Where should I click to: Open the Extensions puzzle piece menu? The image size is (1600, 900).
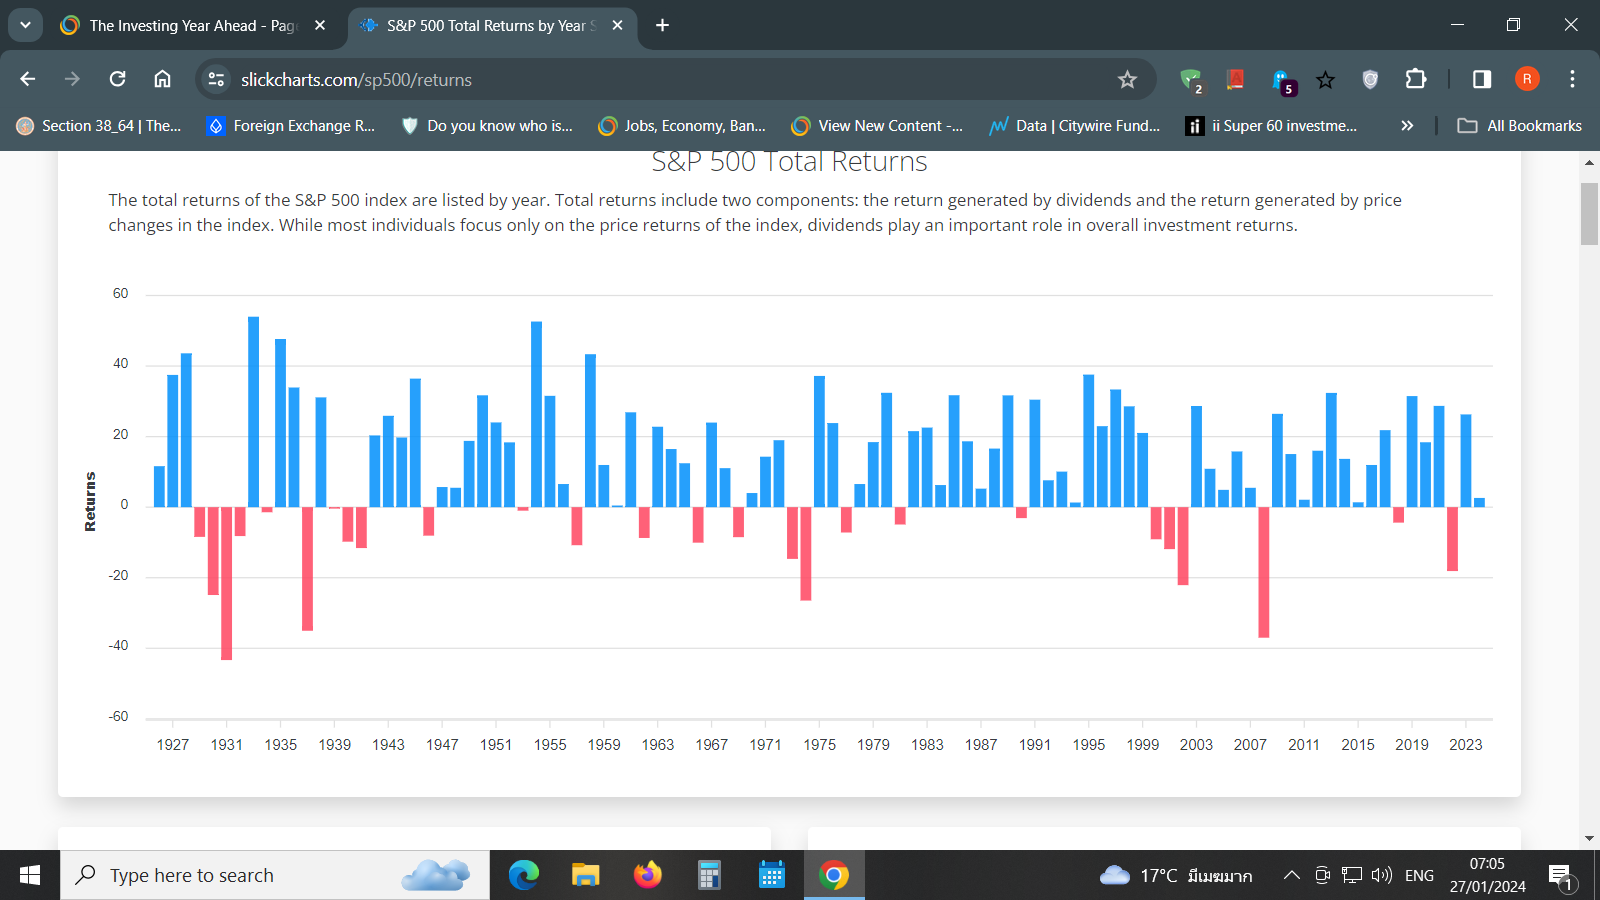[x=1415, y=79]
